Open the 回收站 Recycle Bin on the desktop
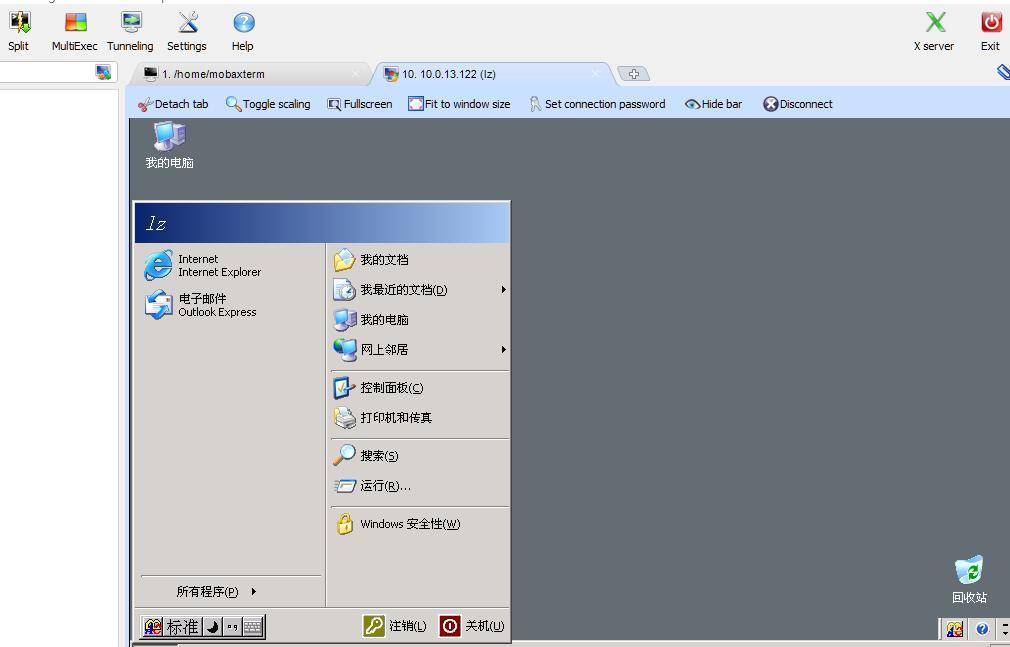The image size is (1010, 647). click(968, 570)
